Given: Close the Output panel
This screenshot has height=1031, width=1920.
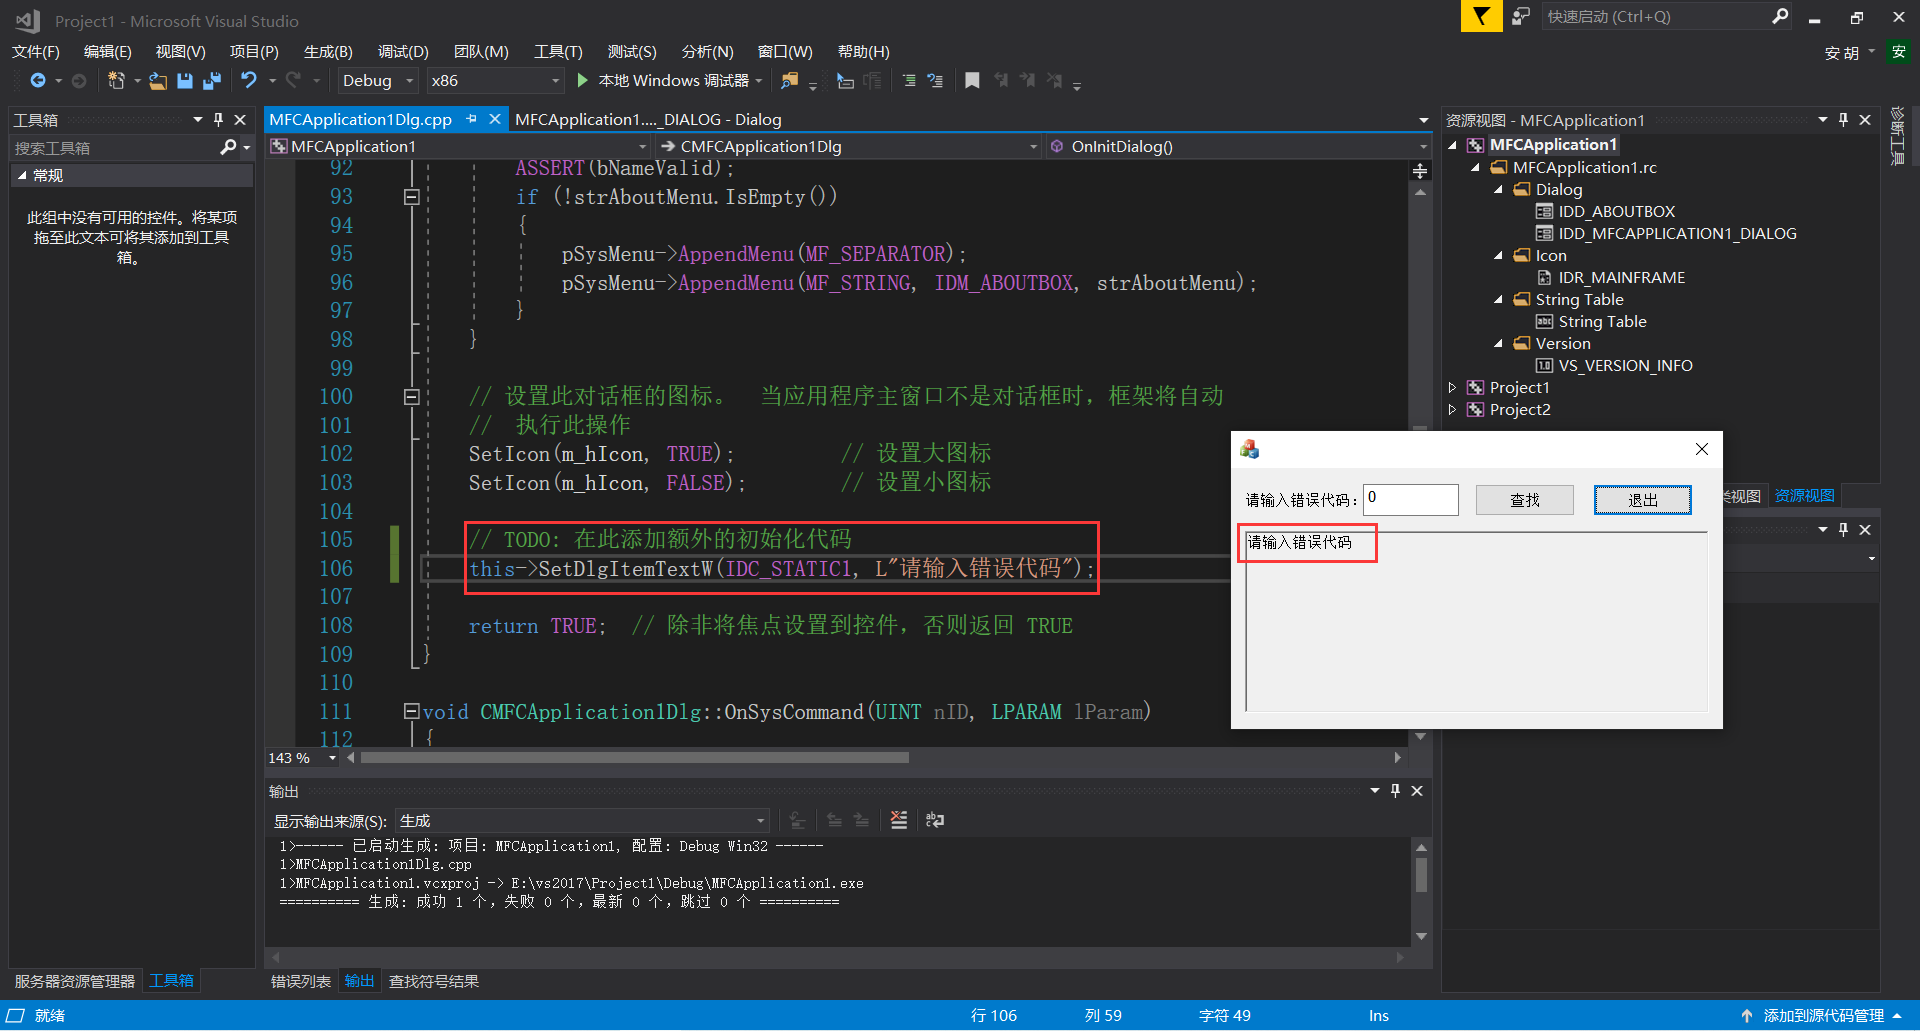Looking at the screenshot, I should coord(1417,790).
